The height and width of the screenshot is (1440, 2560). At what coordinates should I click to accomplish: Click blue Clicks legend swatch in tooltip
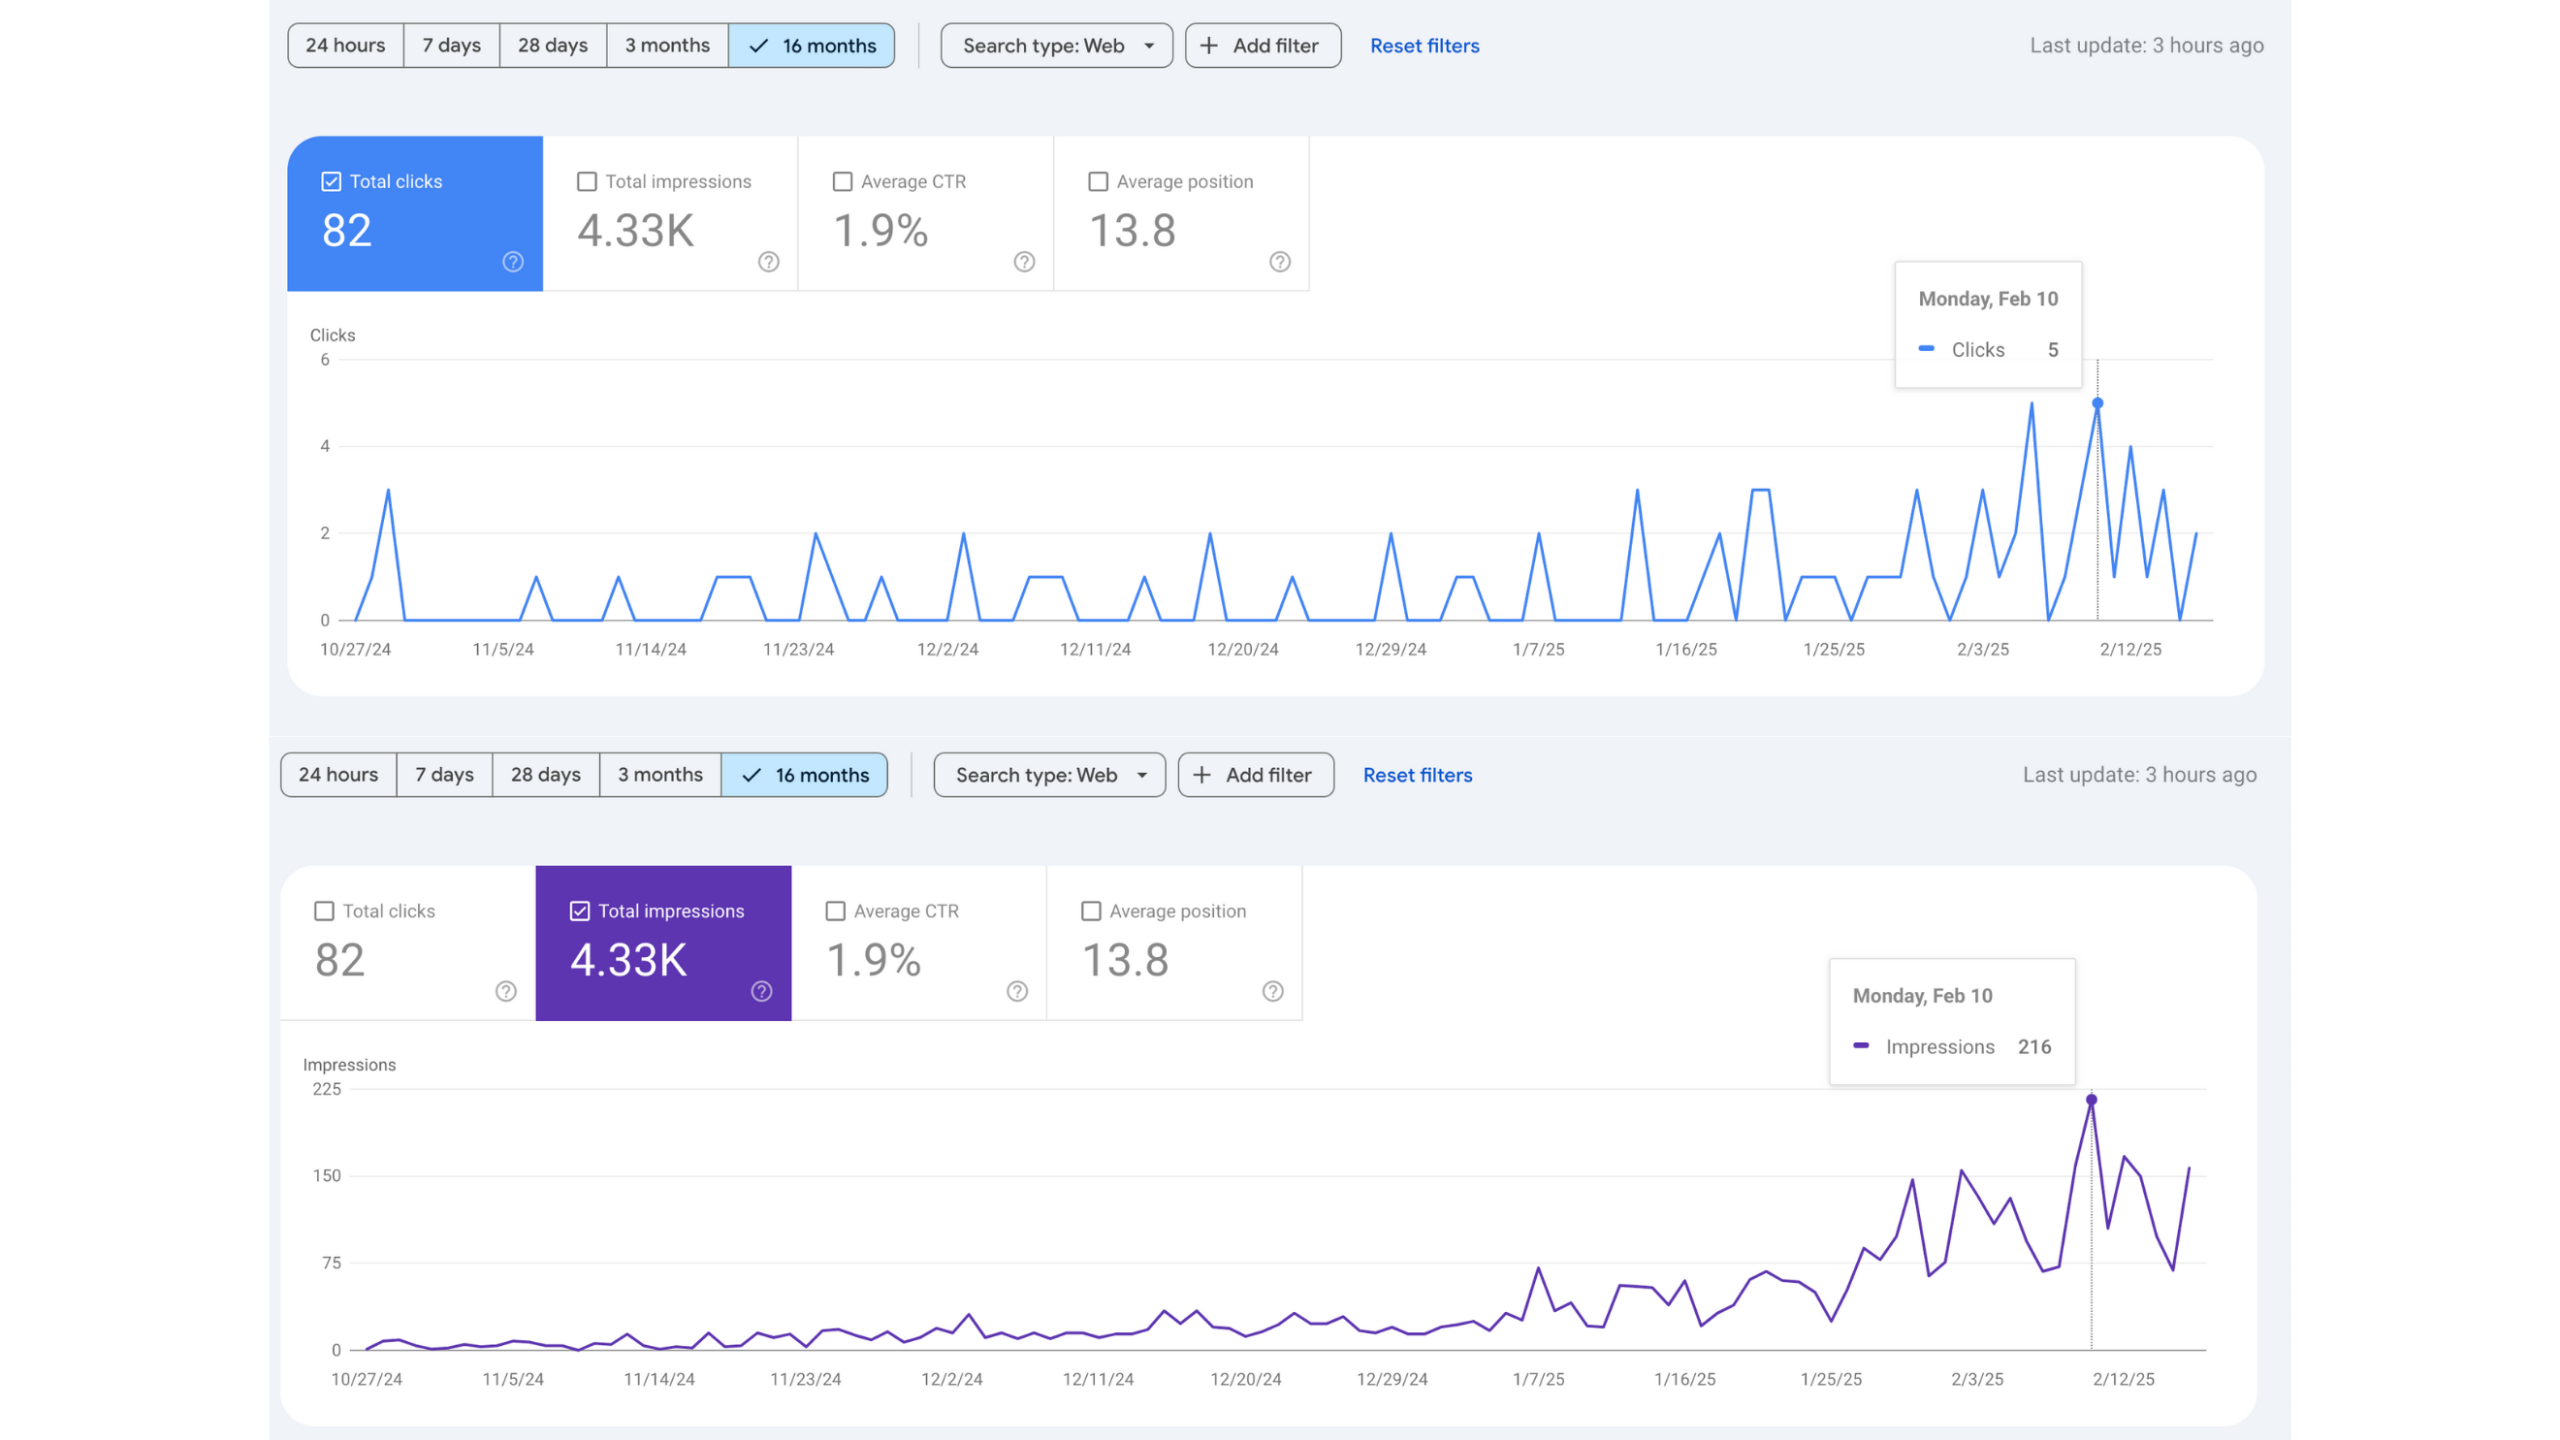pyautogui.click(x=1926, y=349)
